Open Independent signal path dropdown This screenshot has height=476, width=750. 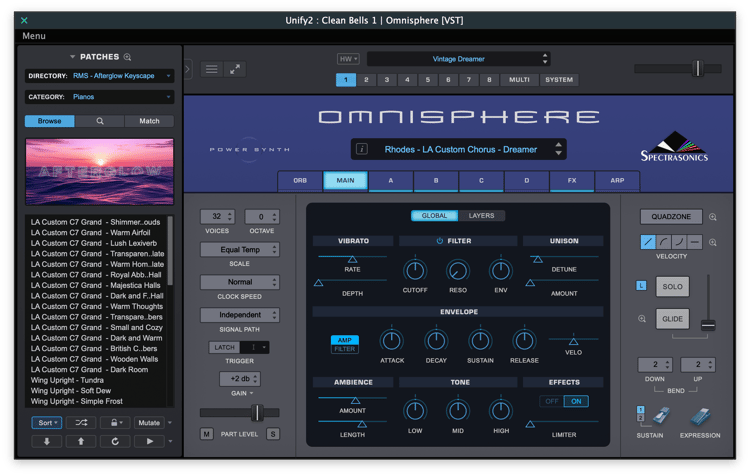240,315
